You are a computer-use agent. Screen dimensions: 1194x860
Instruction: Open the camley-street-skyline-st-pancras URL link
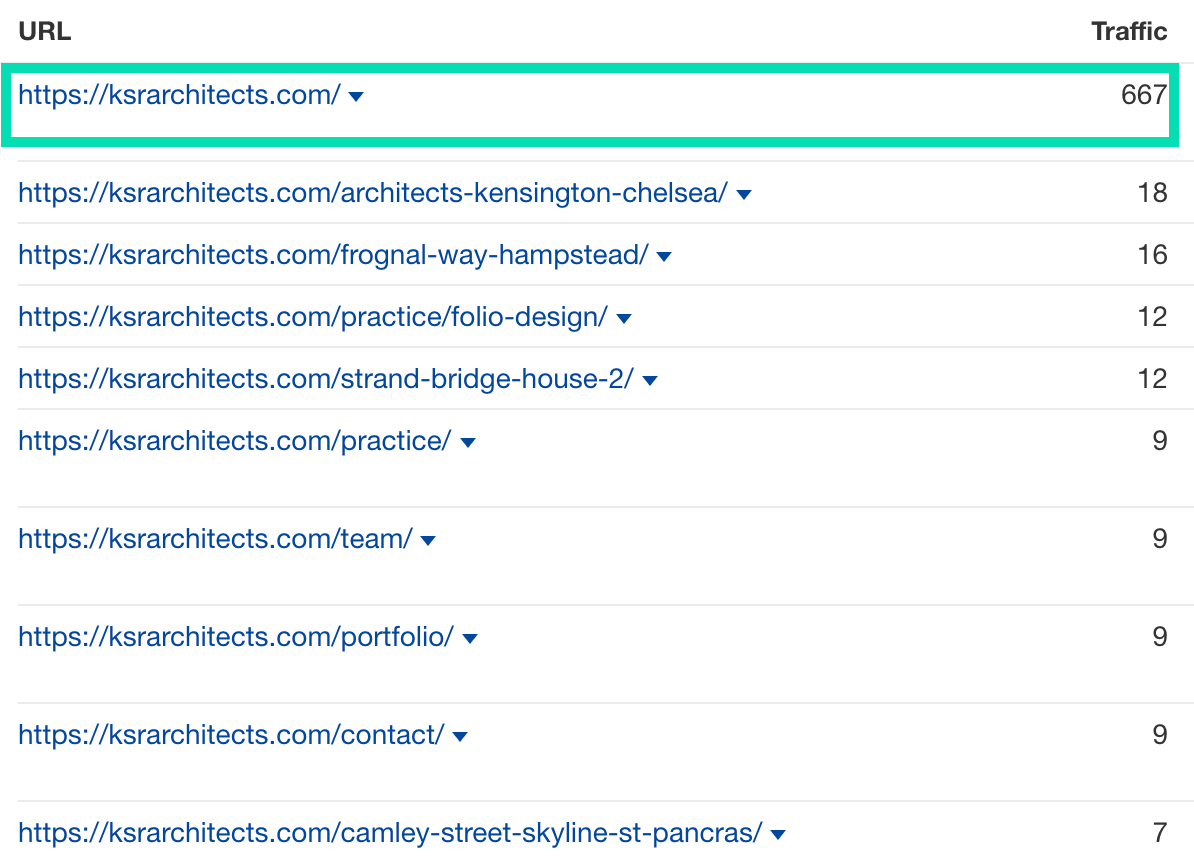390,833
